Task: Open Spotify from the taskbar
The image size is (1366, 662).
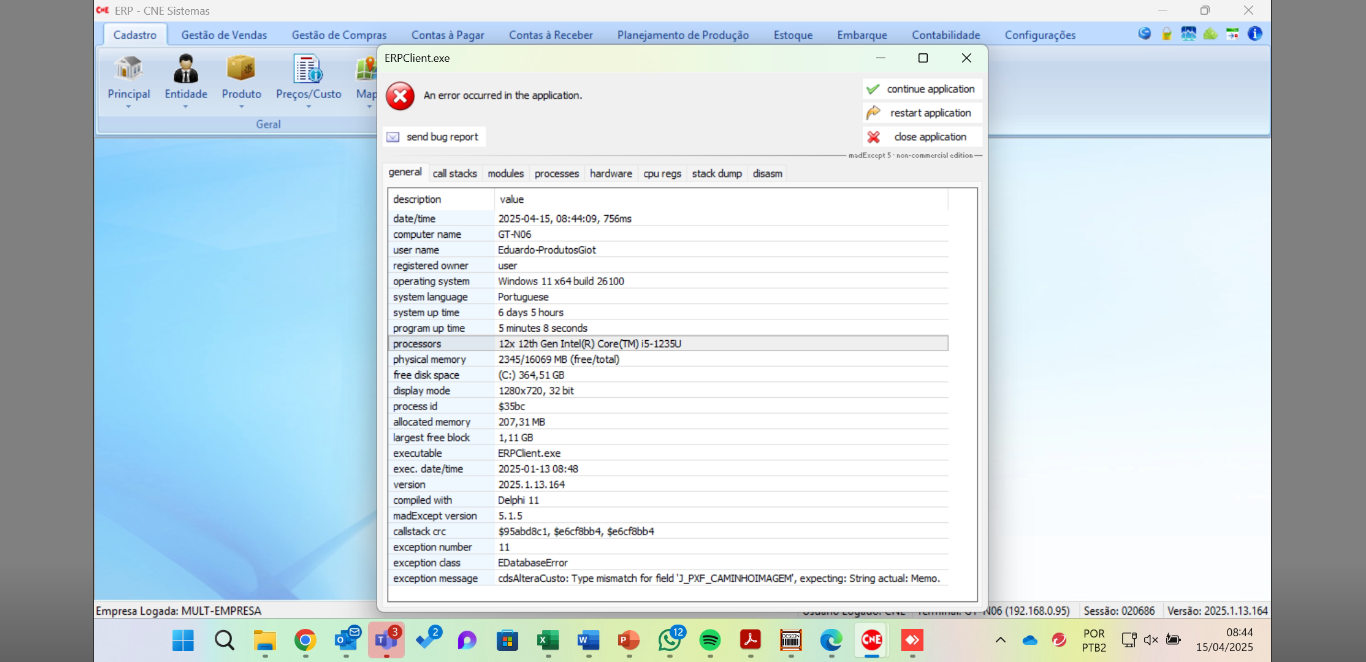Action: tap(710, 640)
